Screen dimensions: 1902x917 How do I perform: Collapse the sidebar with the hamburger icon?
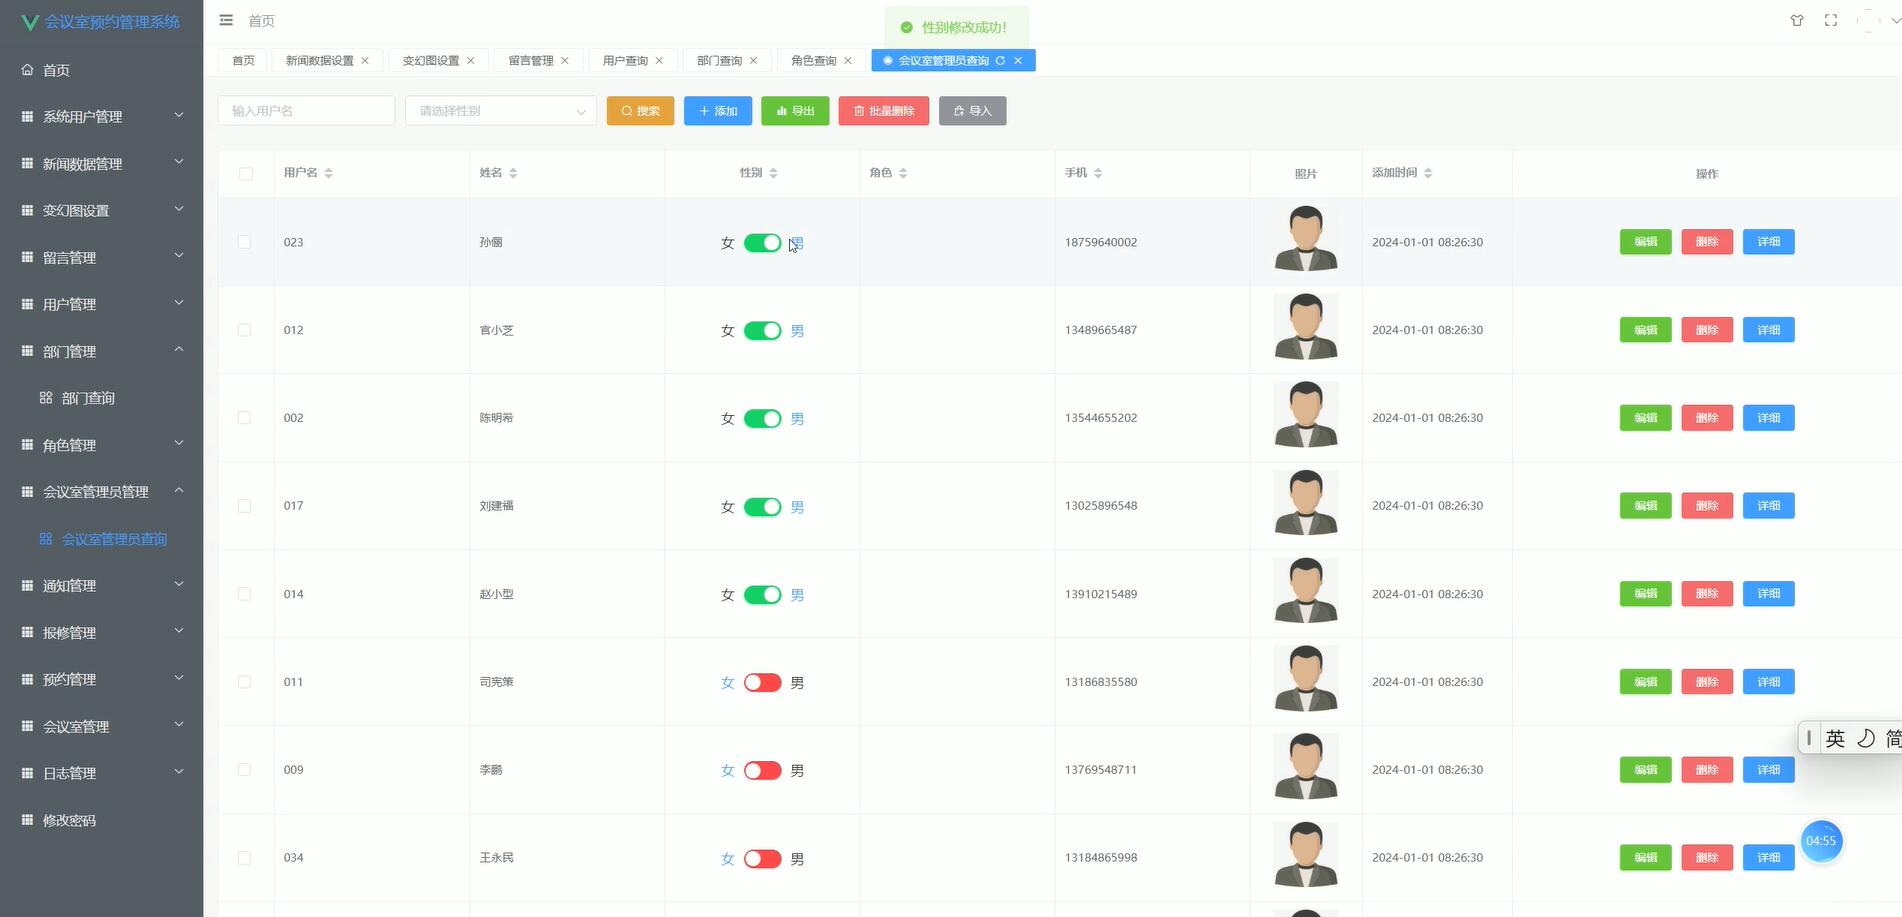[226, 19]
